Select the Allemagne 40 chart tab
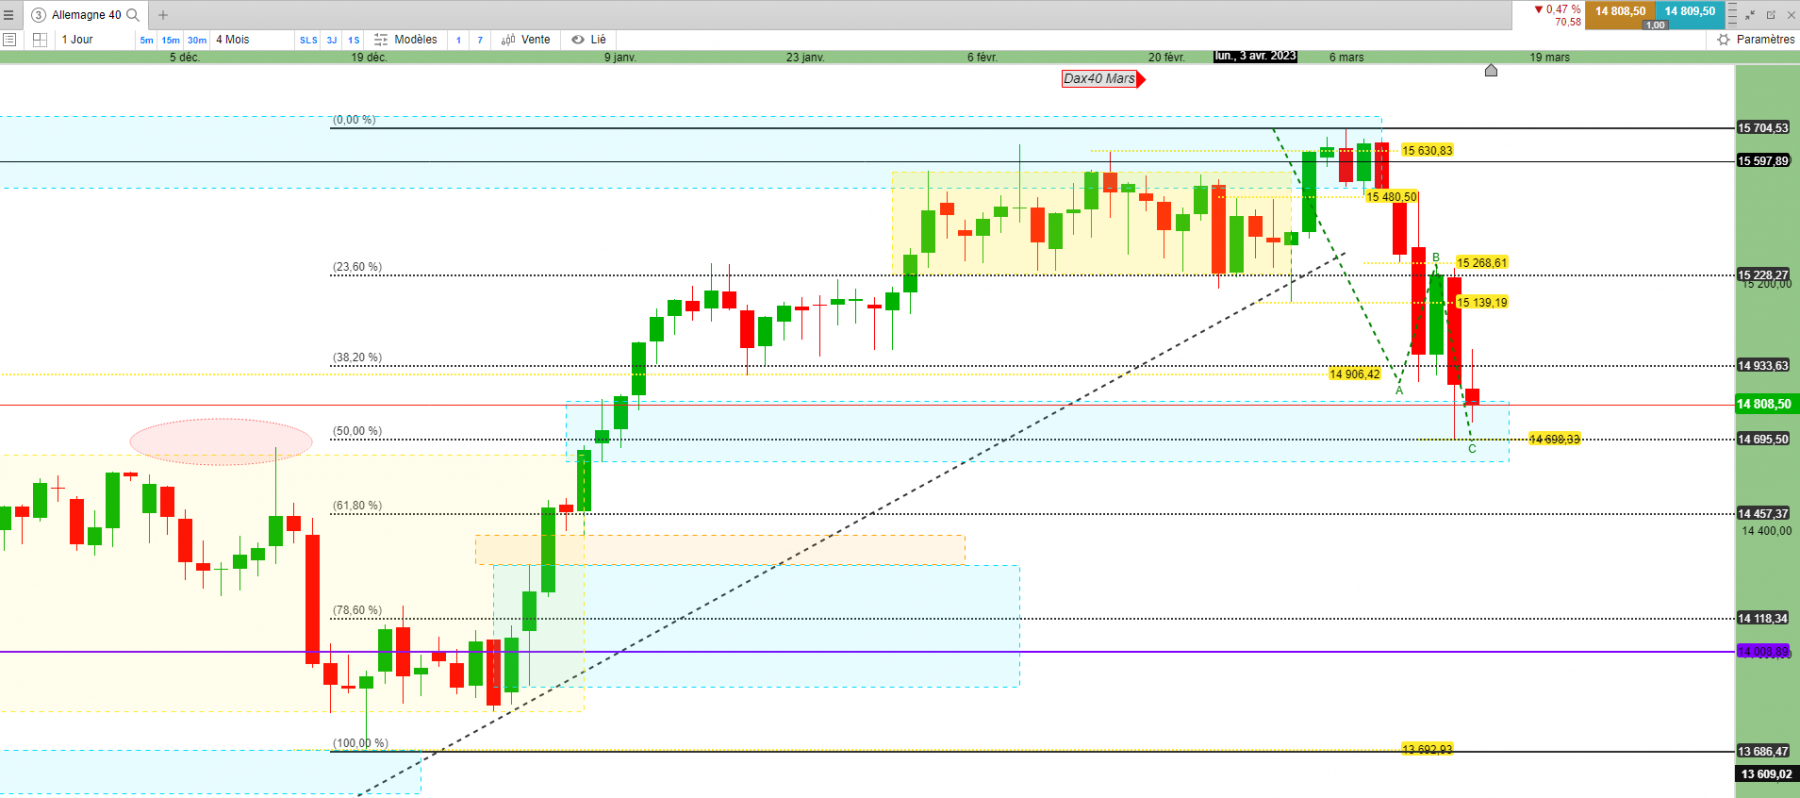 tap(84, 15)
